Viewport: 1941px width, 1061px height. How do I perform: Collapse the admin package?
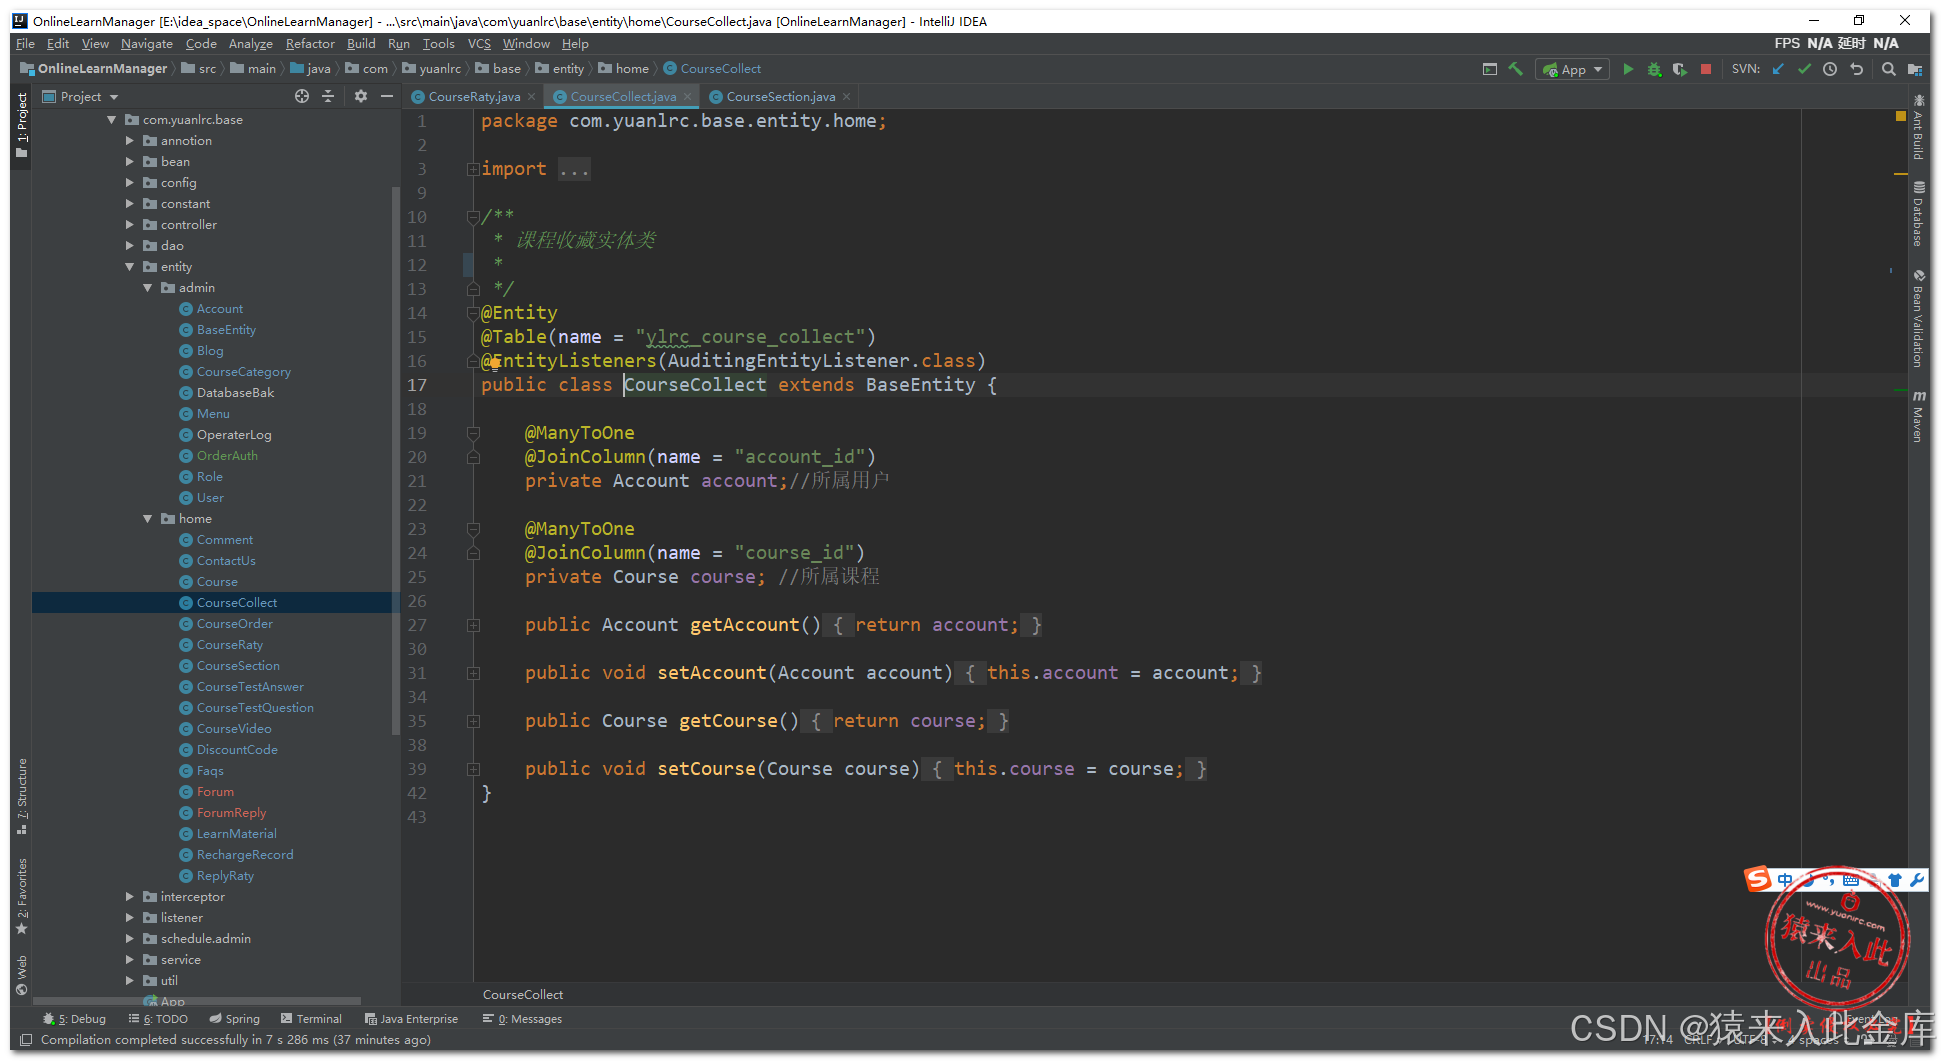148,288
